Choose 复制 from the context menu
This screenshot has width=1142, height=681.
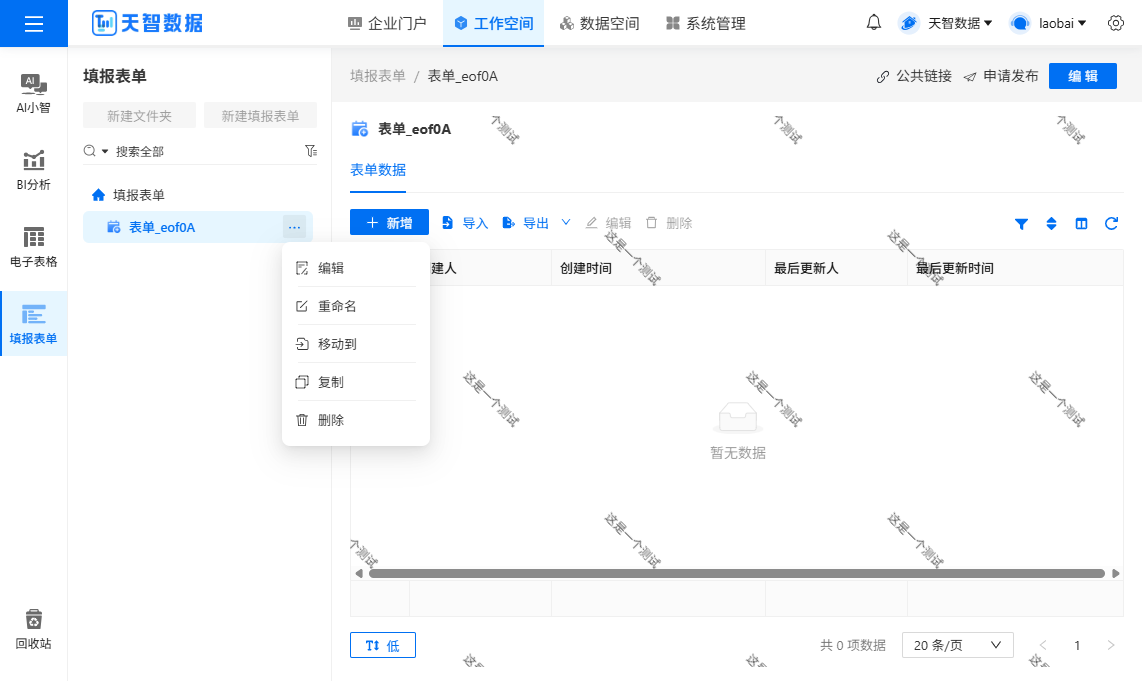355,382
